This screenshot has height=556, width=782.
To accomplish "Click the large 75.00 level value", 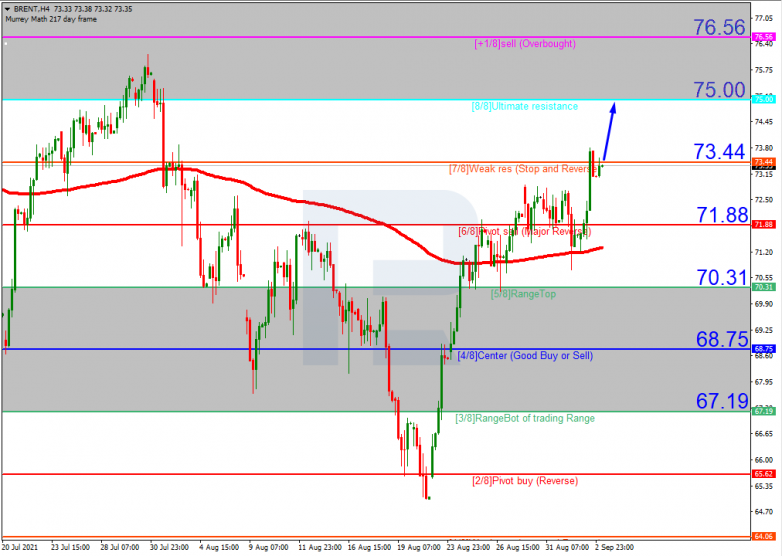I will pyautogui.click(x=719, y=90).
